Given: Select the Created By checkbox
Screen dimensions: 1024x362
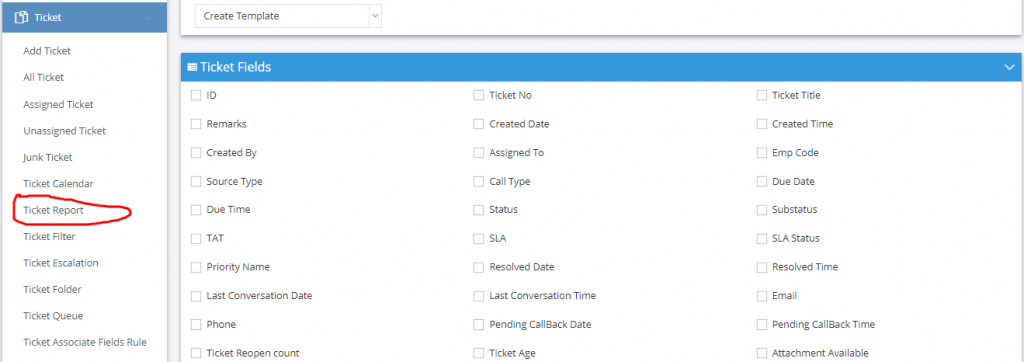Looking at the screenshot, I should pos(196,153).
